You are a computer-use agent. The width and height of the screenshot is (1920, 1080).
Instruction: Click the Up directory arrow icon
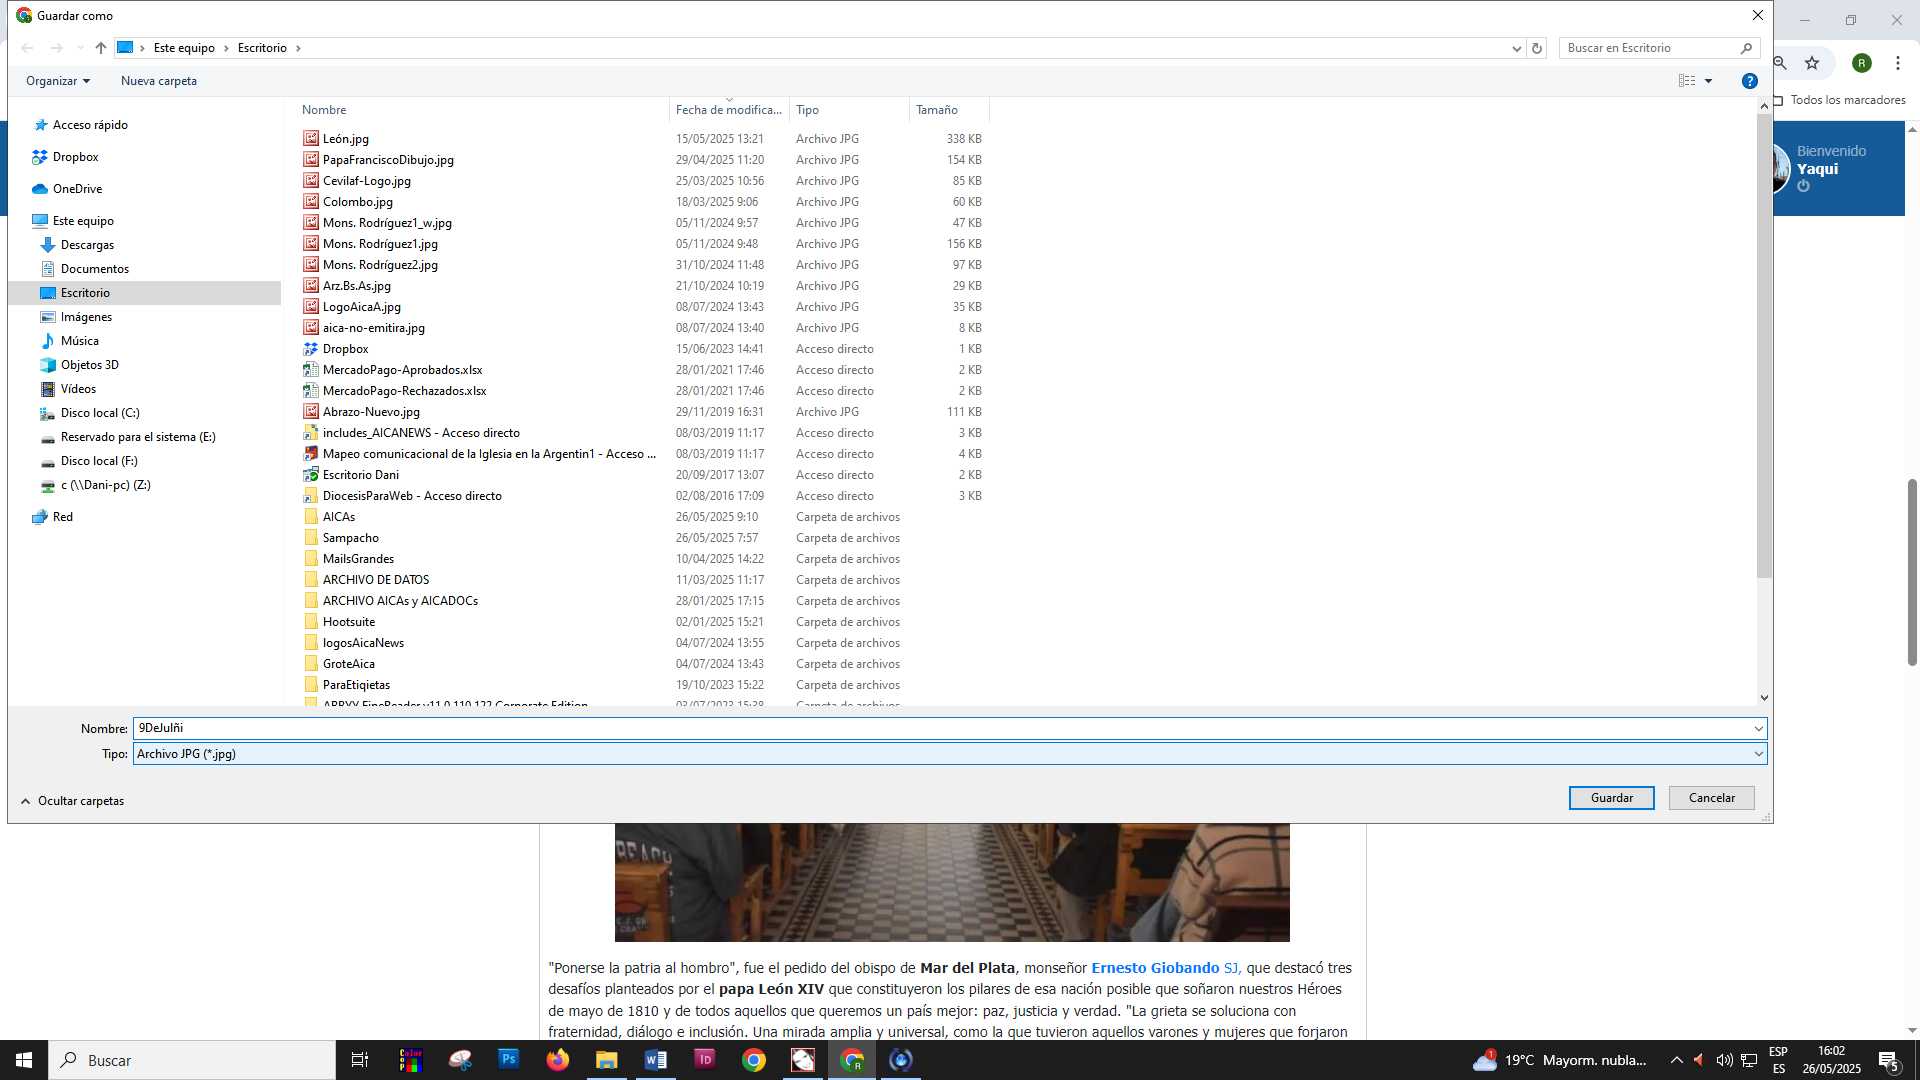(x=101, y=48)
